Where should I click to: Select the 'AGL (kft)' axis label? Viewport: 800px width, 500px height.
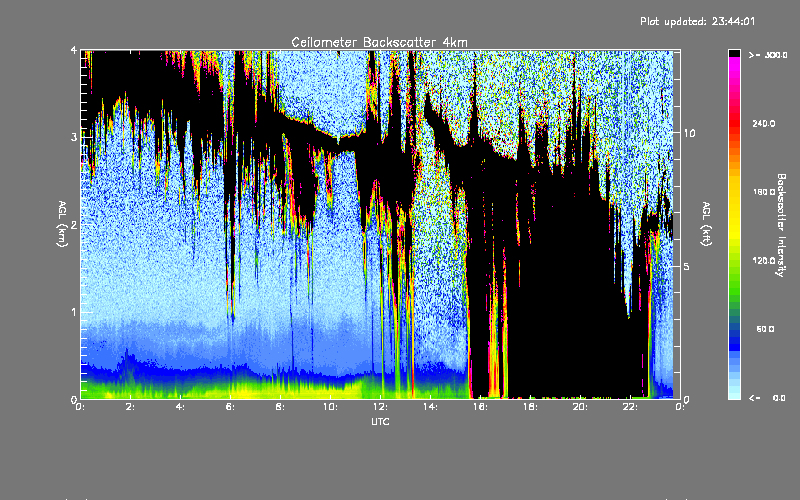[706, 224]
